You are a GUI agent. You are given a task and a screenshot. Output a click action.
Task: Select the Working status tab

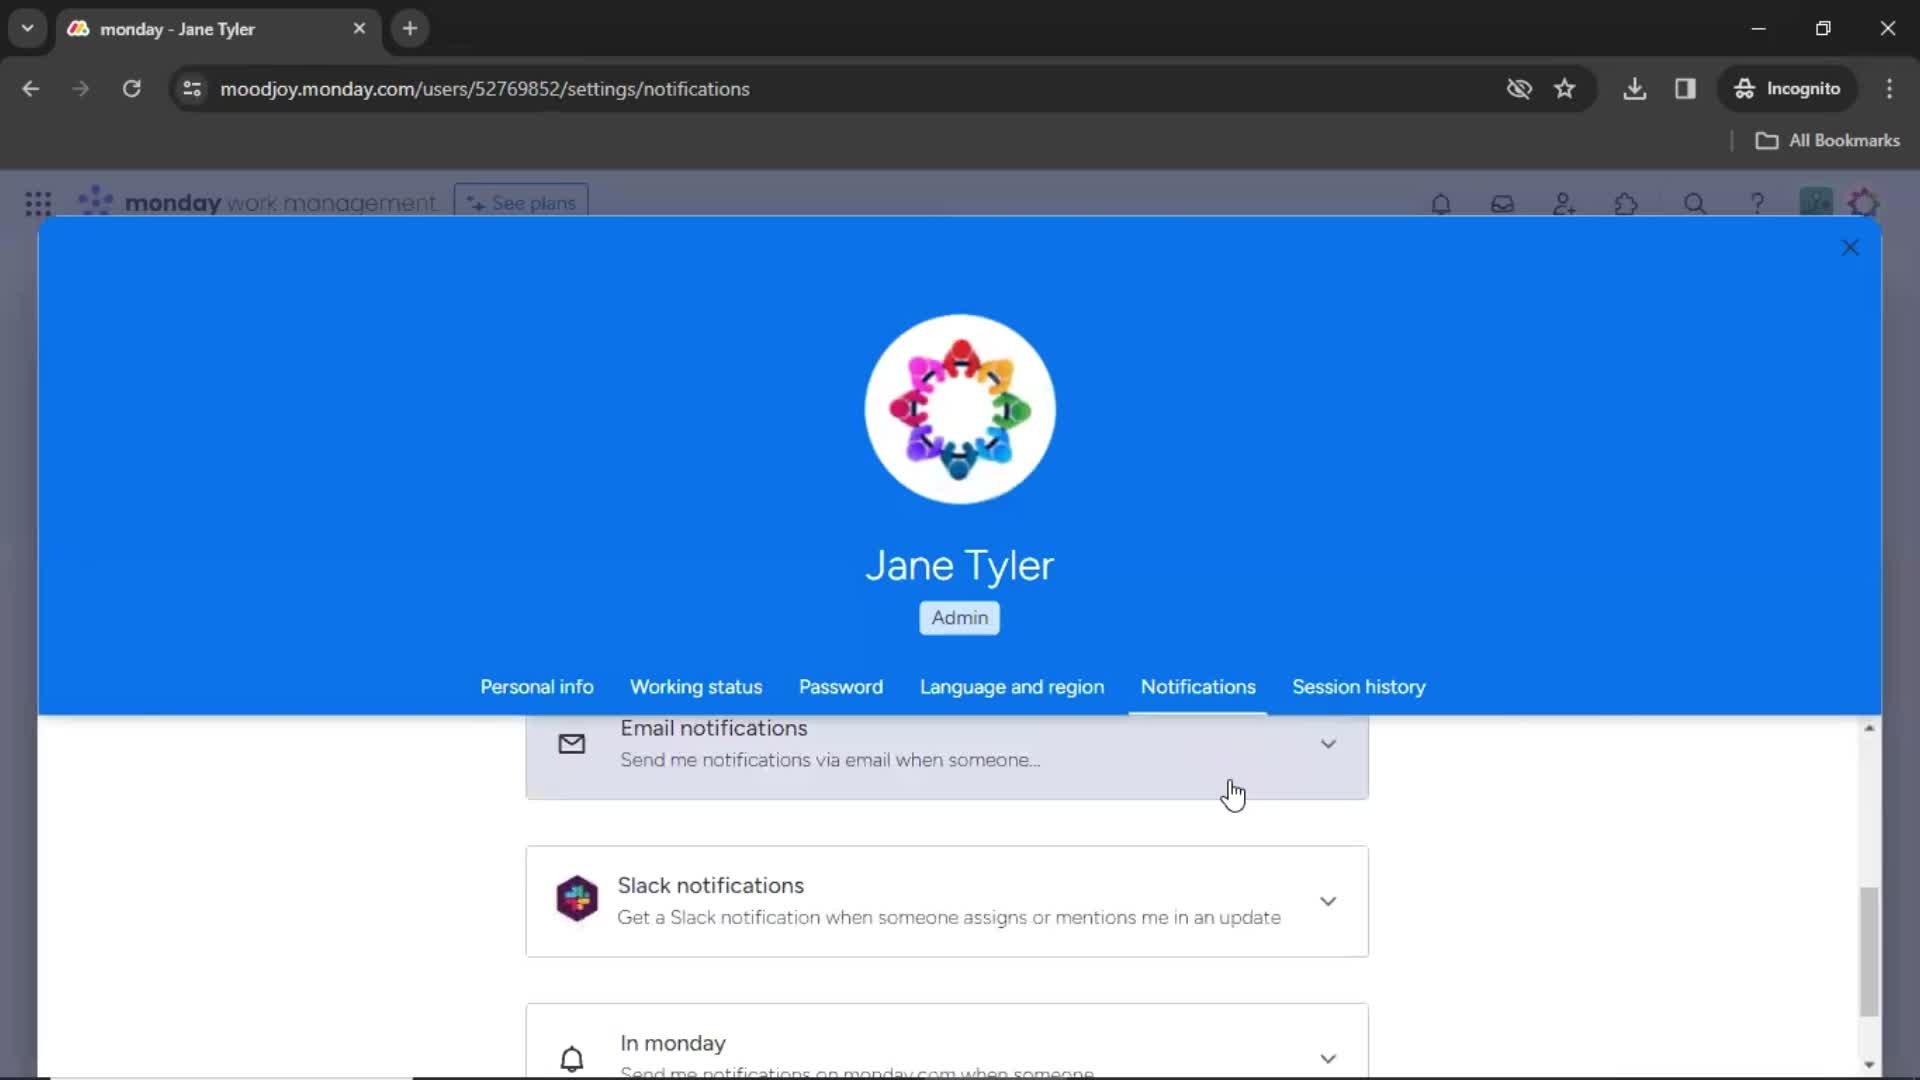click(696, 686)
